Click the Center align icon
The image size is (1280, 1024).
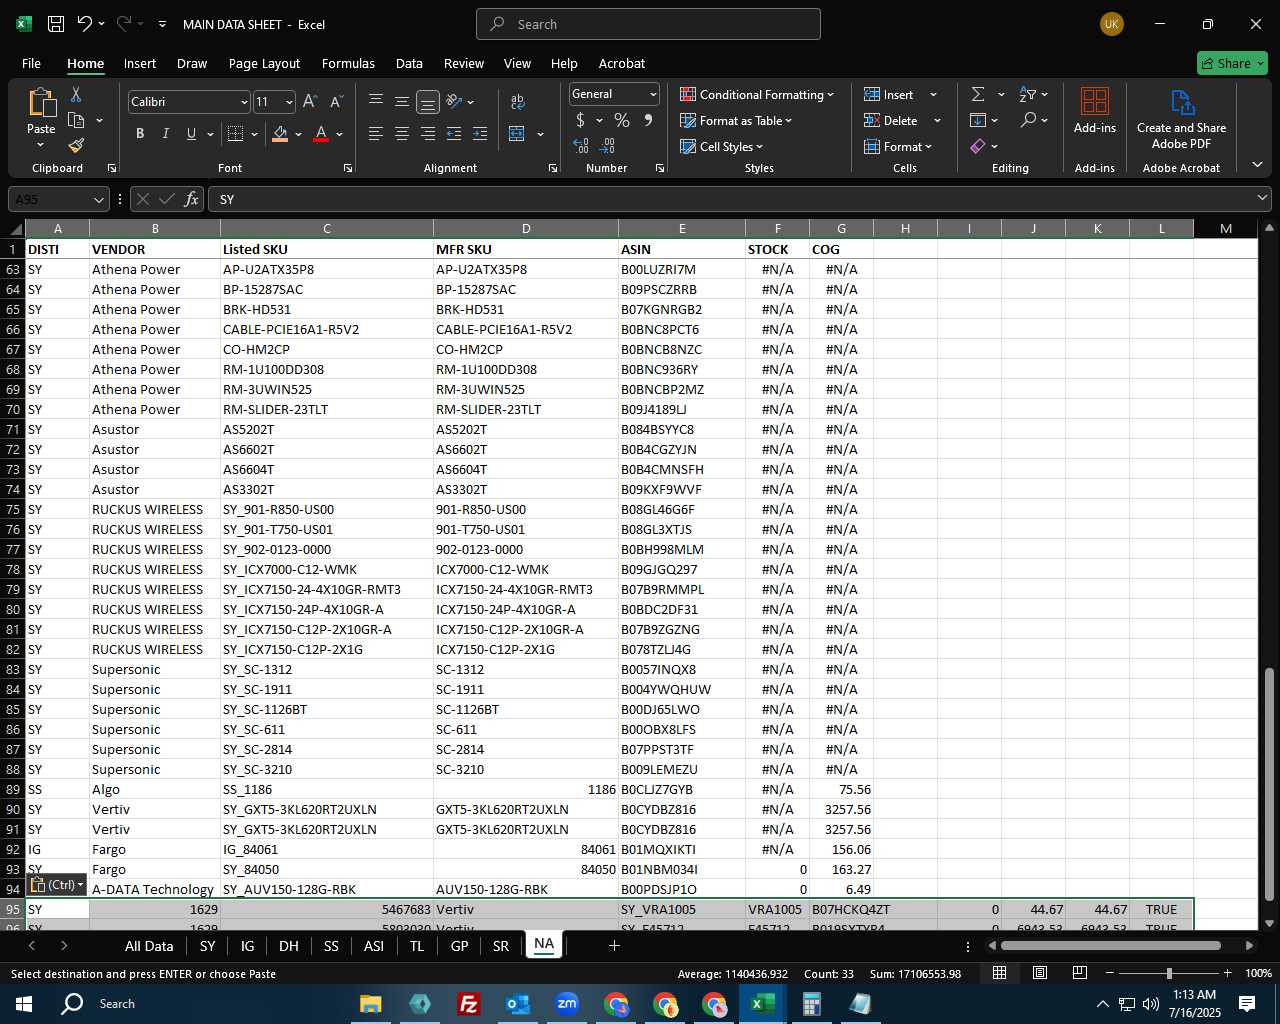pyautogui.click(x=402, y=133)
